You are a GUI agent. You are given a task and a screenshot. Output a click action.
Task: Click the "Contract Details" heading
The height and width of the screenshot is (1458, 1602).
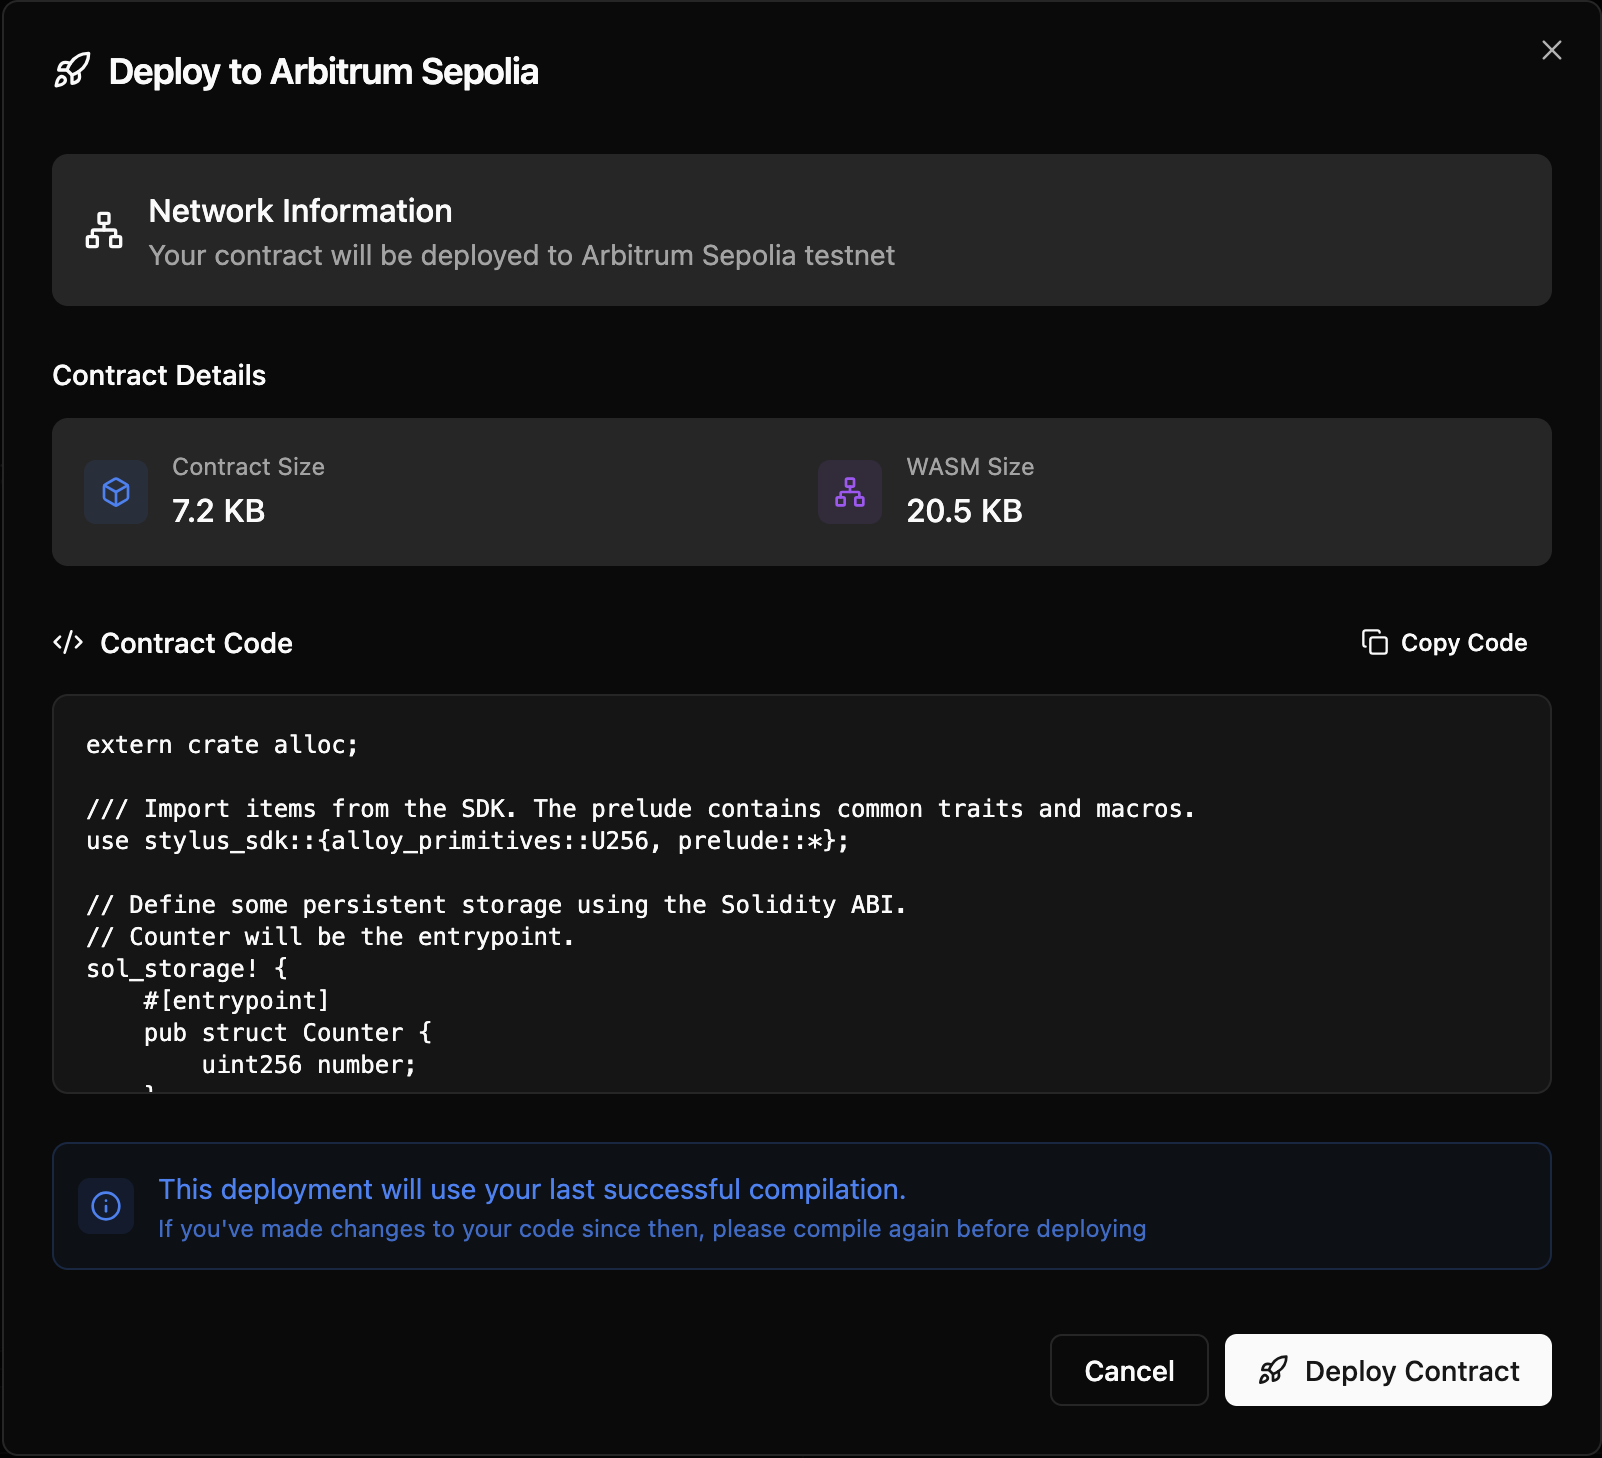159,375
